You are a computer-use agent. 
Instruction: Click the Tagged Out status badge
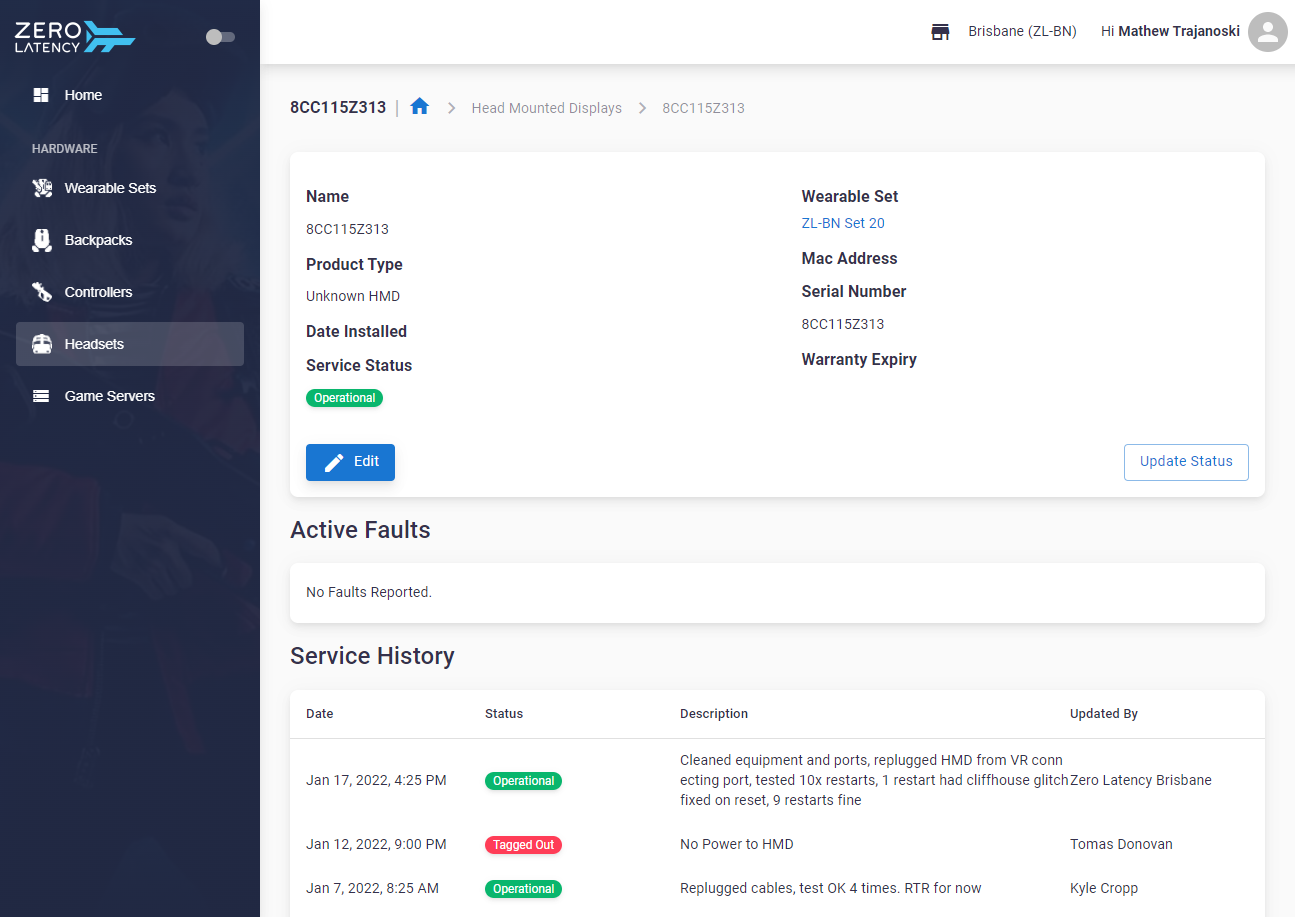[x=523, y=845]
